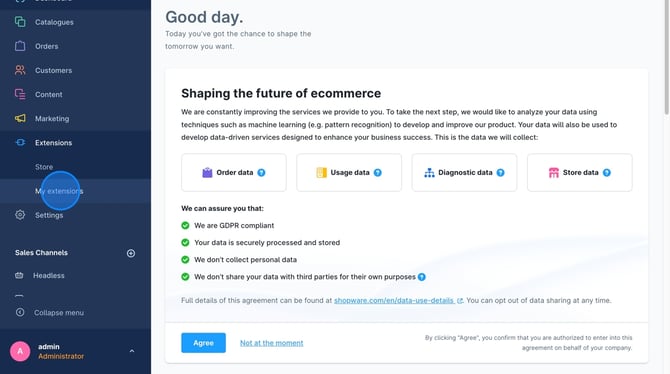Choose Not at the moment link
The width and height of the screenshot is (670, 374).
coord(272,343)
